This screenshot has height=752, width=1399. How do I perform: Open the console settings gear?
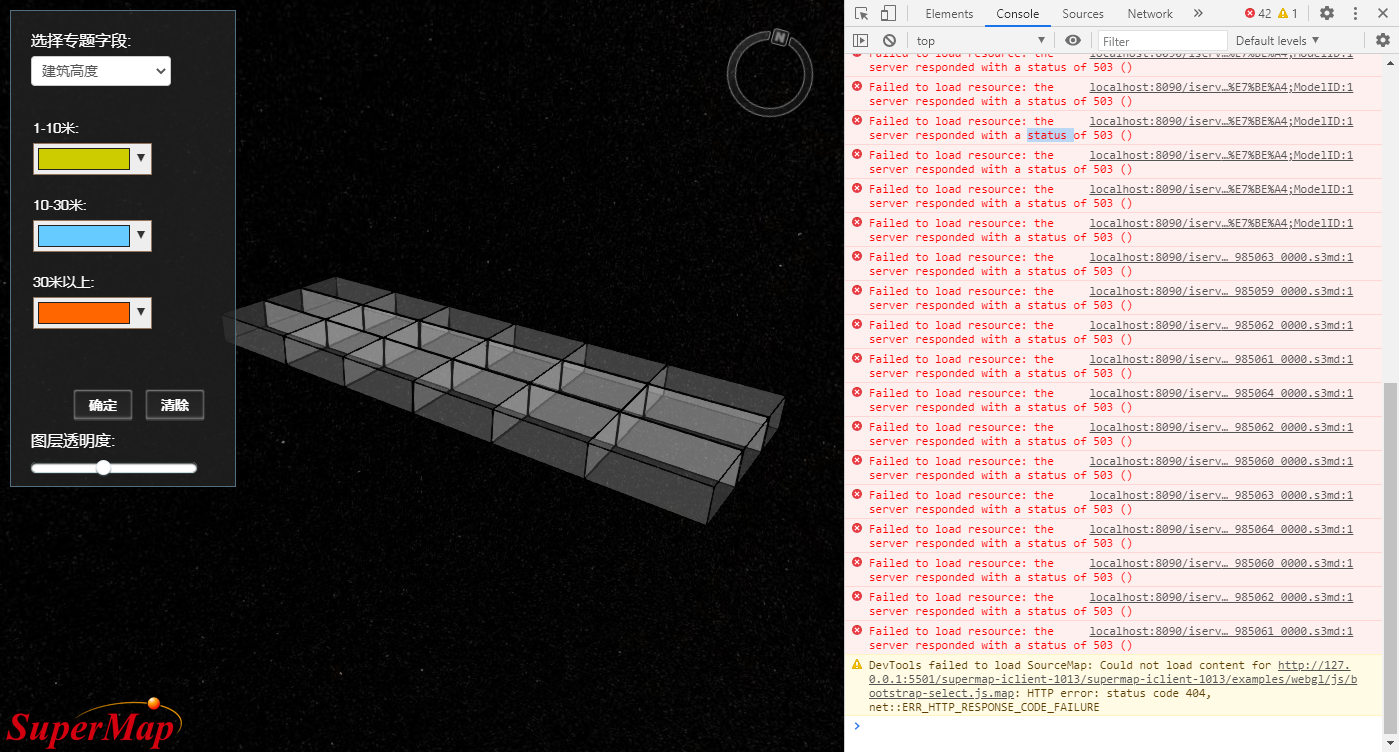(x=1383, y=40)
